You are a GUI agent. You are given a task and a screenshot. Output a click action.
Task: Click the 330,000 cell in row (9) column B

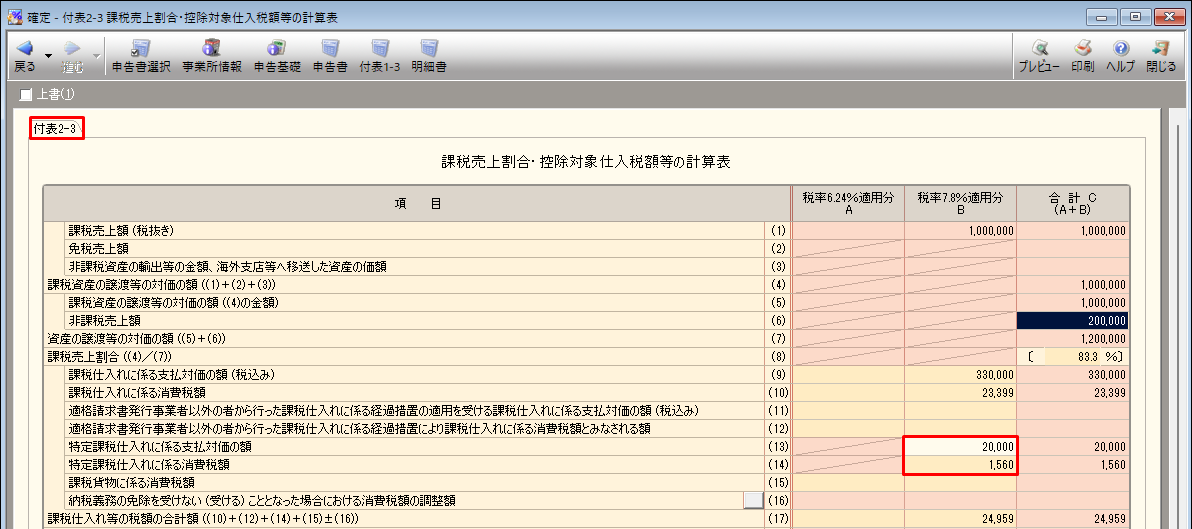[x=961, y=374]
